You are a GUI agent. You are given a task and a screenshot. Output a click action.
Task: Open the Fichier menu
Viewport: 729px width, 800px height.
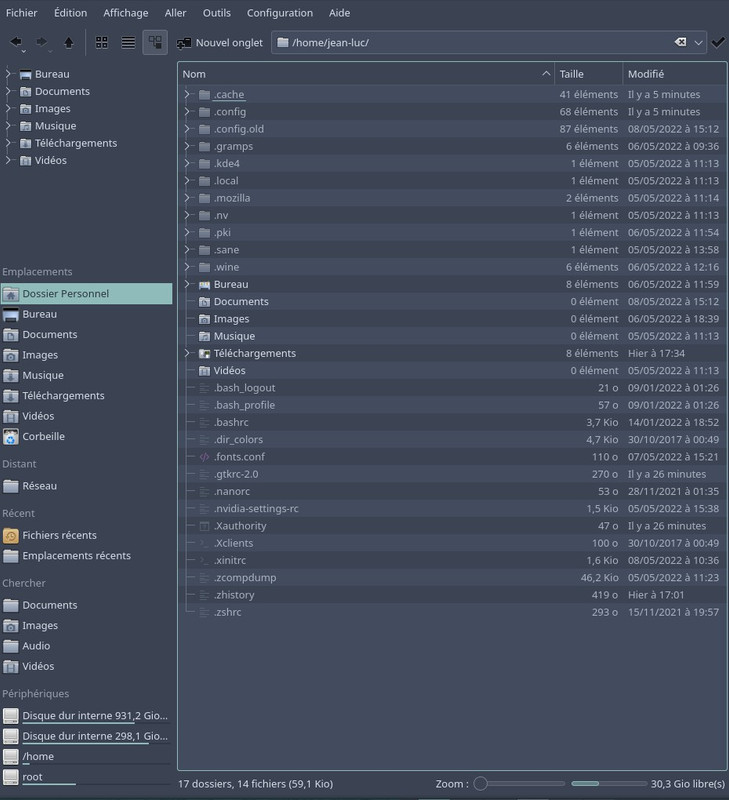coord(21,13)
